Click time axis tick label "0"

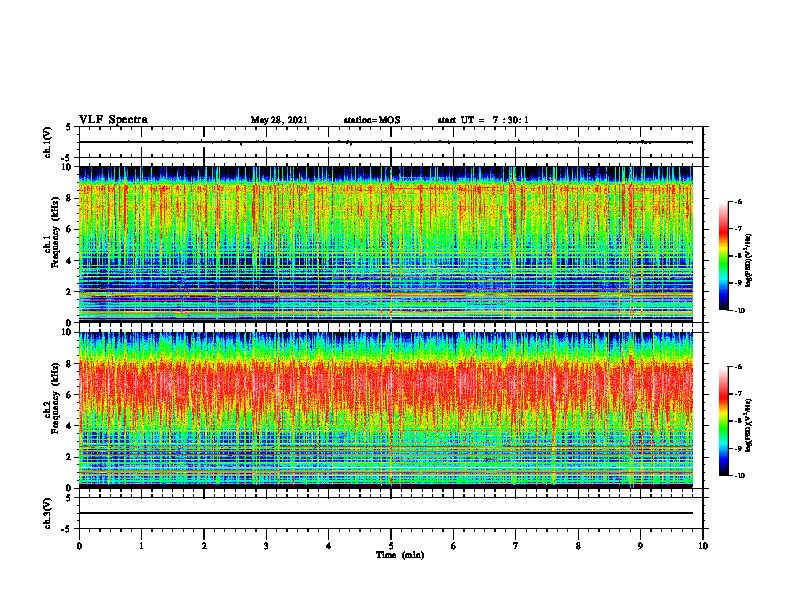tap(79, 546)
